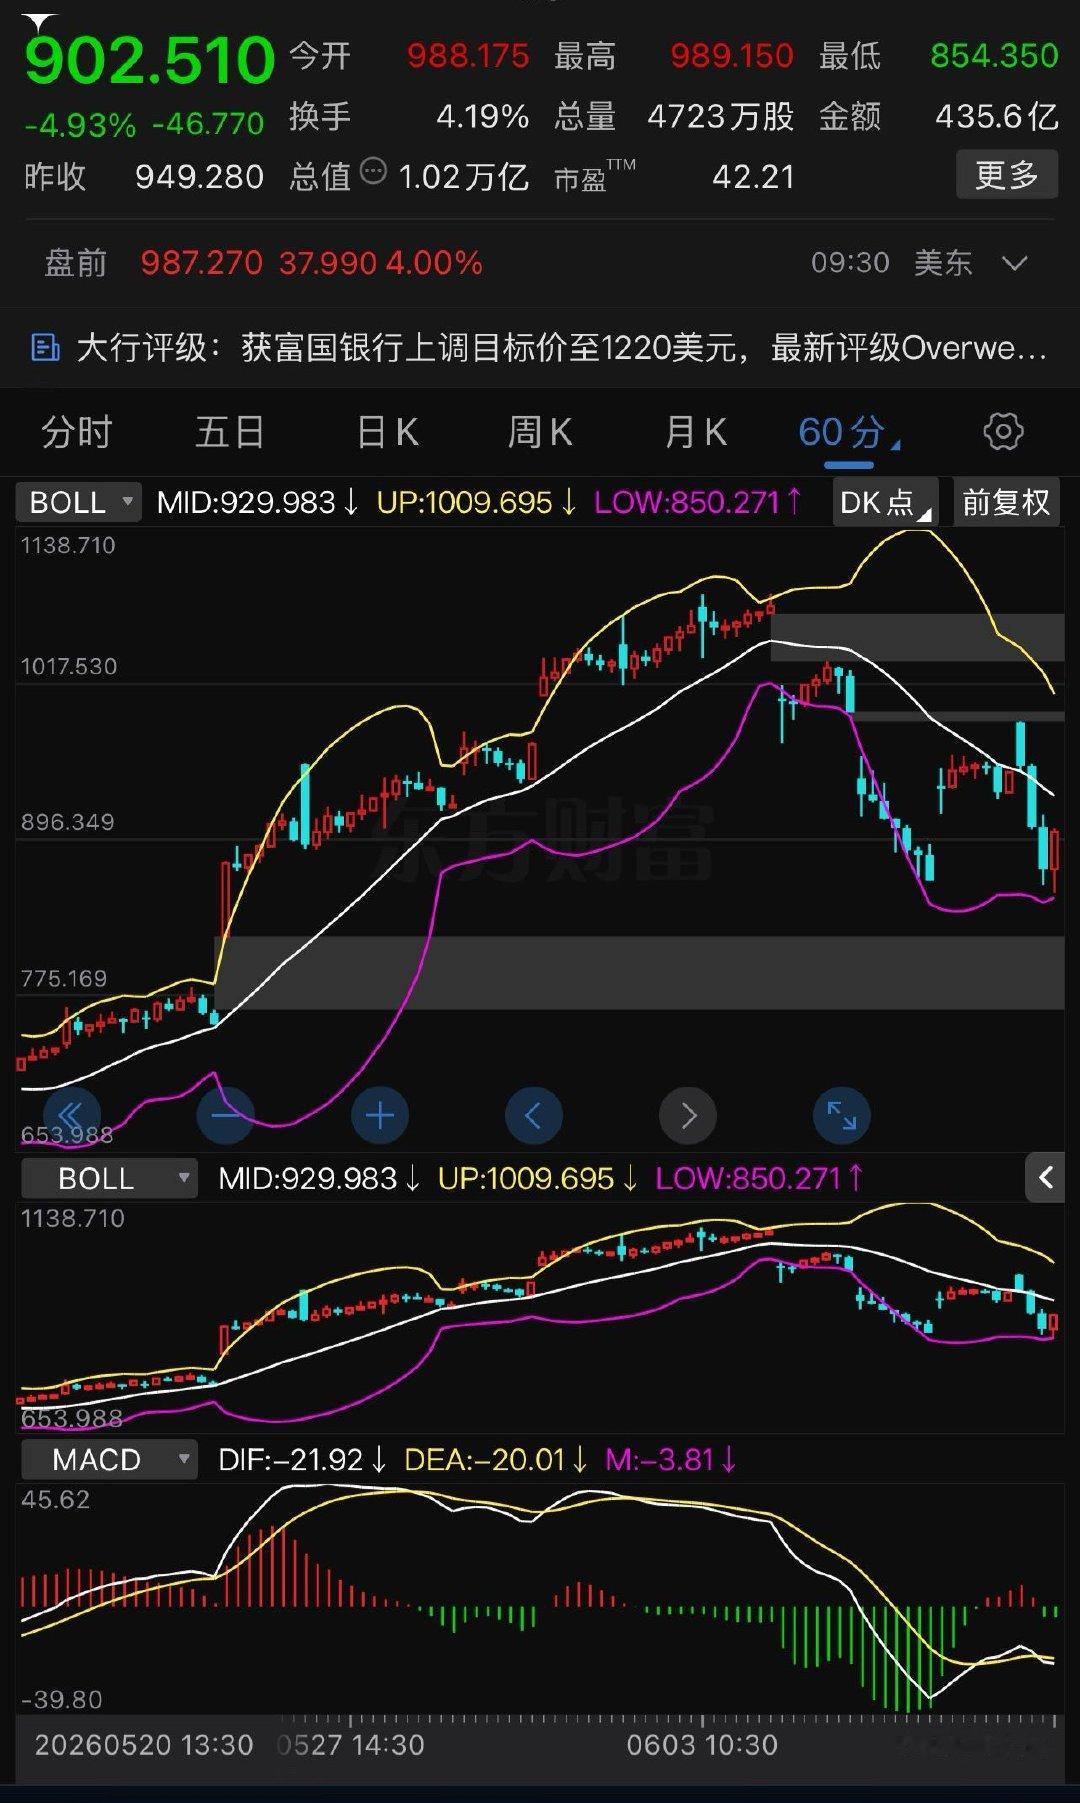Image resolution: width=1080 pixels, height=1803 pixels.
Task: Tap the current price 902.510
Action: [150, 59]
